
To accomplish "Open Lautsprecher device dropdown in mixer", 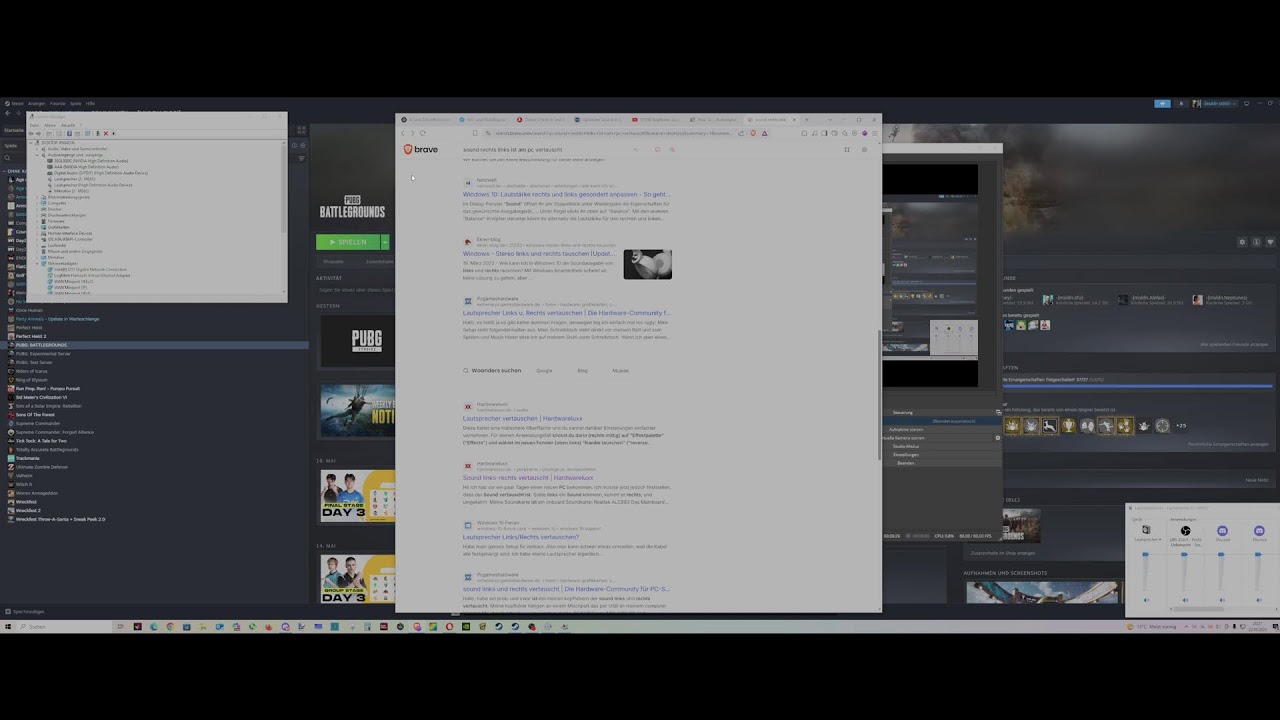I will 1161,539.
